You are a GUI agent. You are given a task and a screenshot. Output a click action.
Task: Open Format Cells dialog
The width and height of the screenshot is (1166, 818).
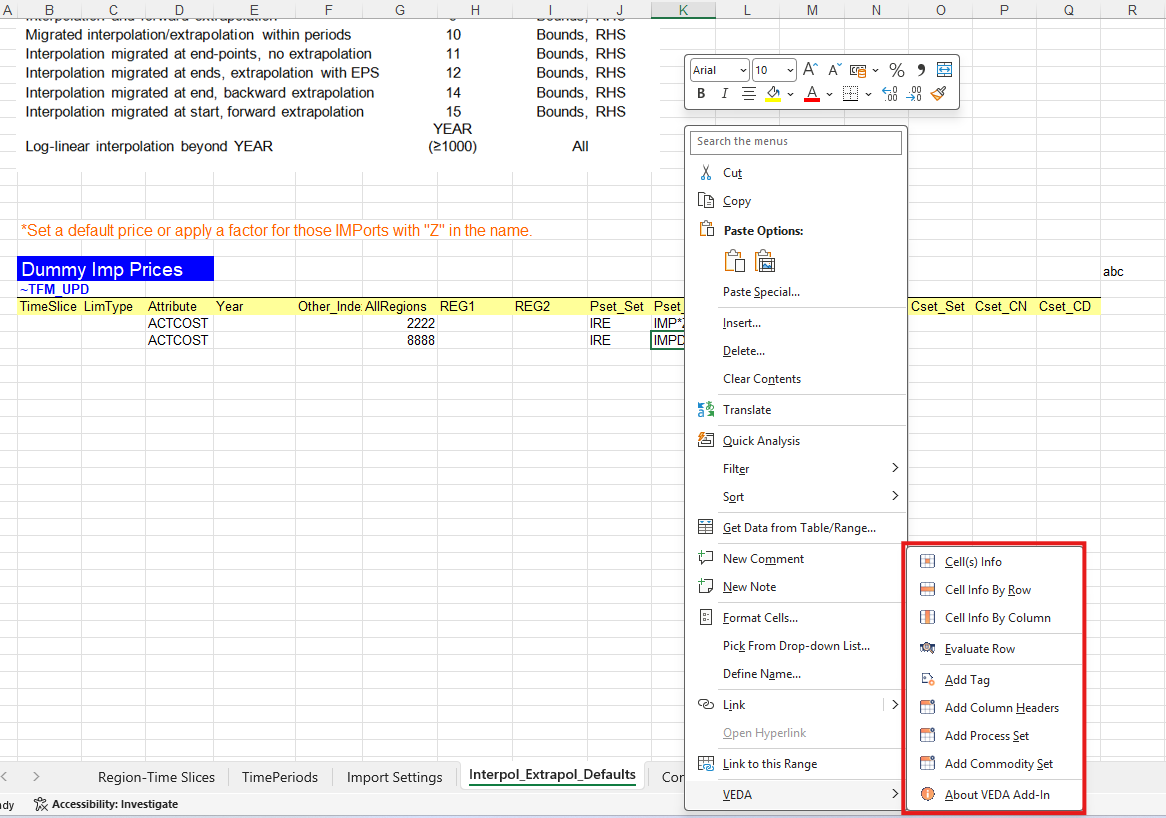coord(796,617)
